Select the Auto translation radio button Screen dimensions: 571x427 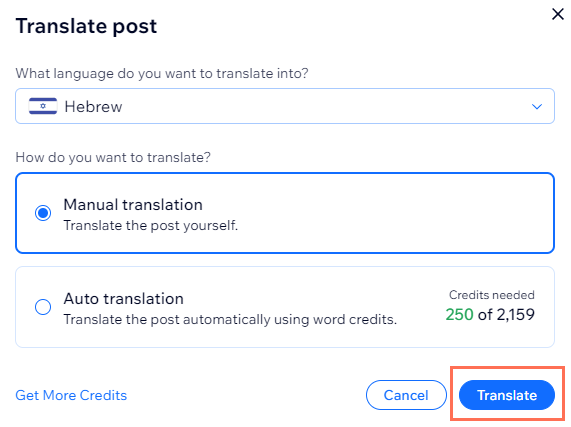(43, 307)
